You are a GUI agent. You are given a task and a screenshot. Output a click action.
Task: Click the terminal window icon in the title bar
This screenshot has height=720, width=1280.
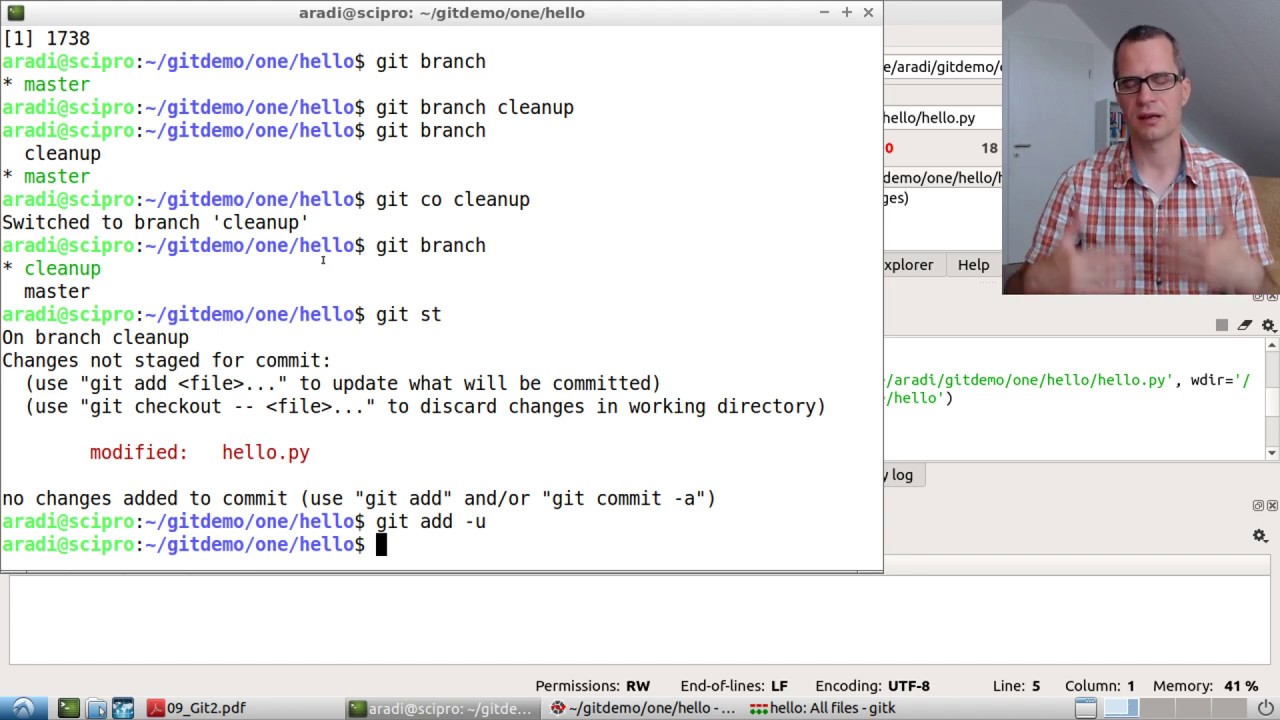click(x=15, y=12)
